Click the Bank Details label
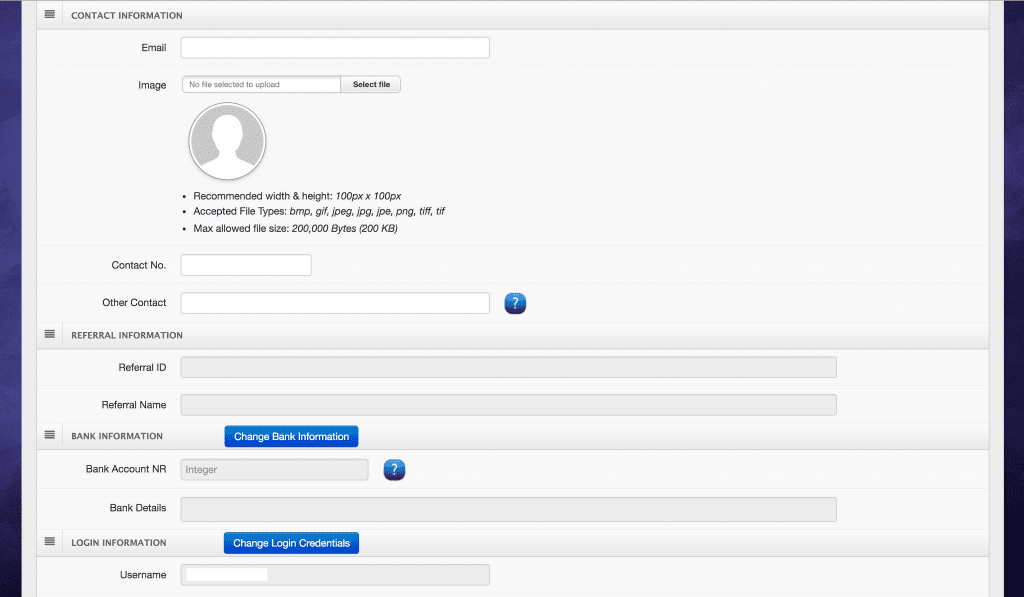The width and height of the screenshot is (1024, 597). point(138,508)
